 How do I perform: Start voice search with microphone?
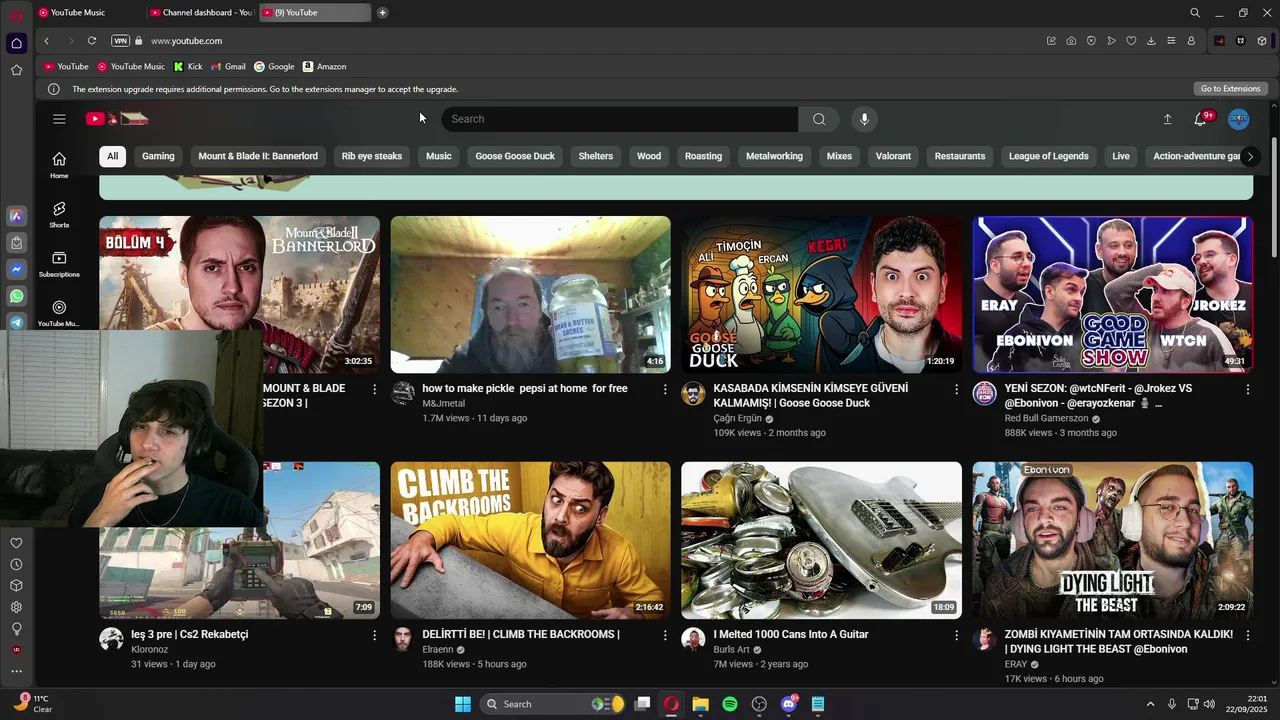(865, 119)
